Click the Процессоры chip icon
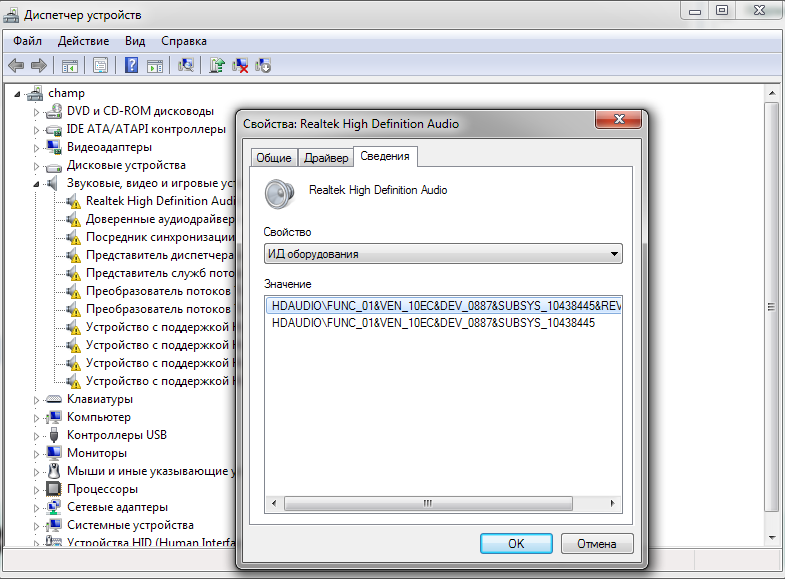This screenshot has width=785, height=579. pyautogui.click(x=53, y=489)
